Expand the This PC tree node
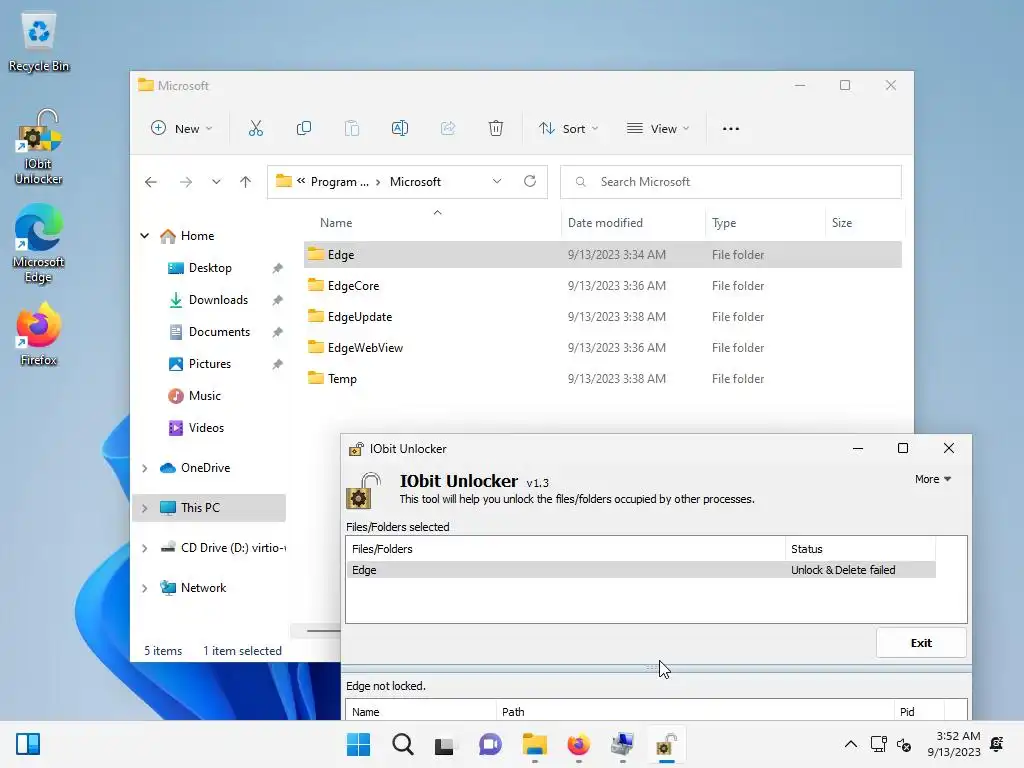This screenshot has height=768, width=1024. point(144,508)
